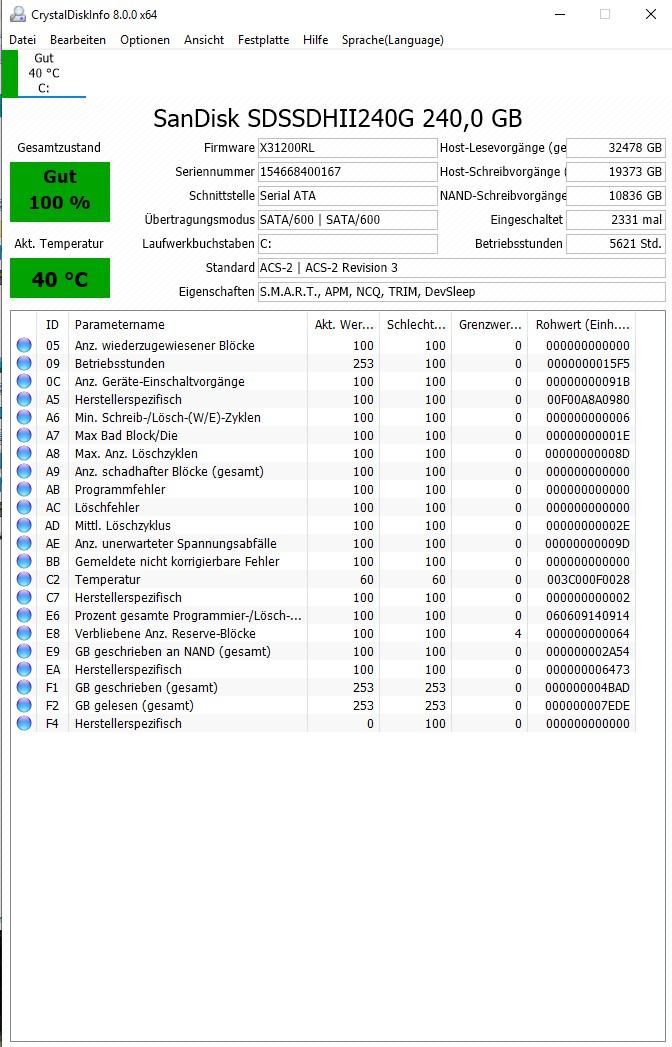Click the status orb for row 05
Viewport: 672px width, 1047px height.
24,345
